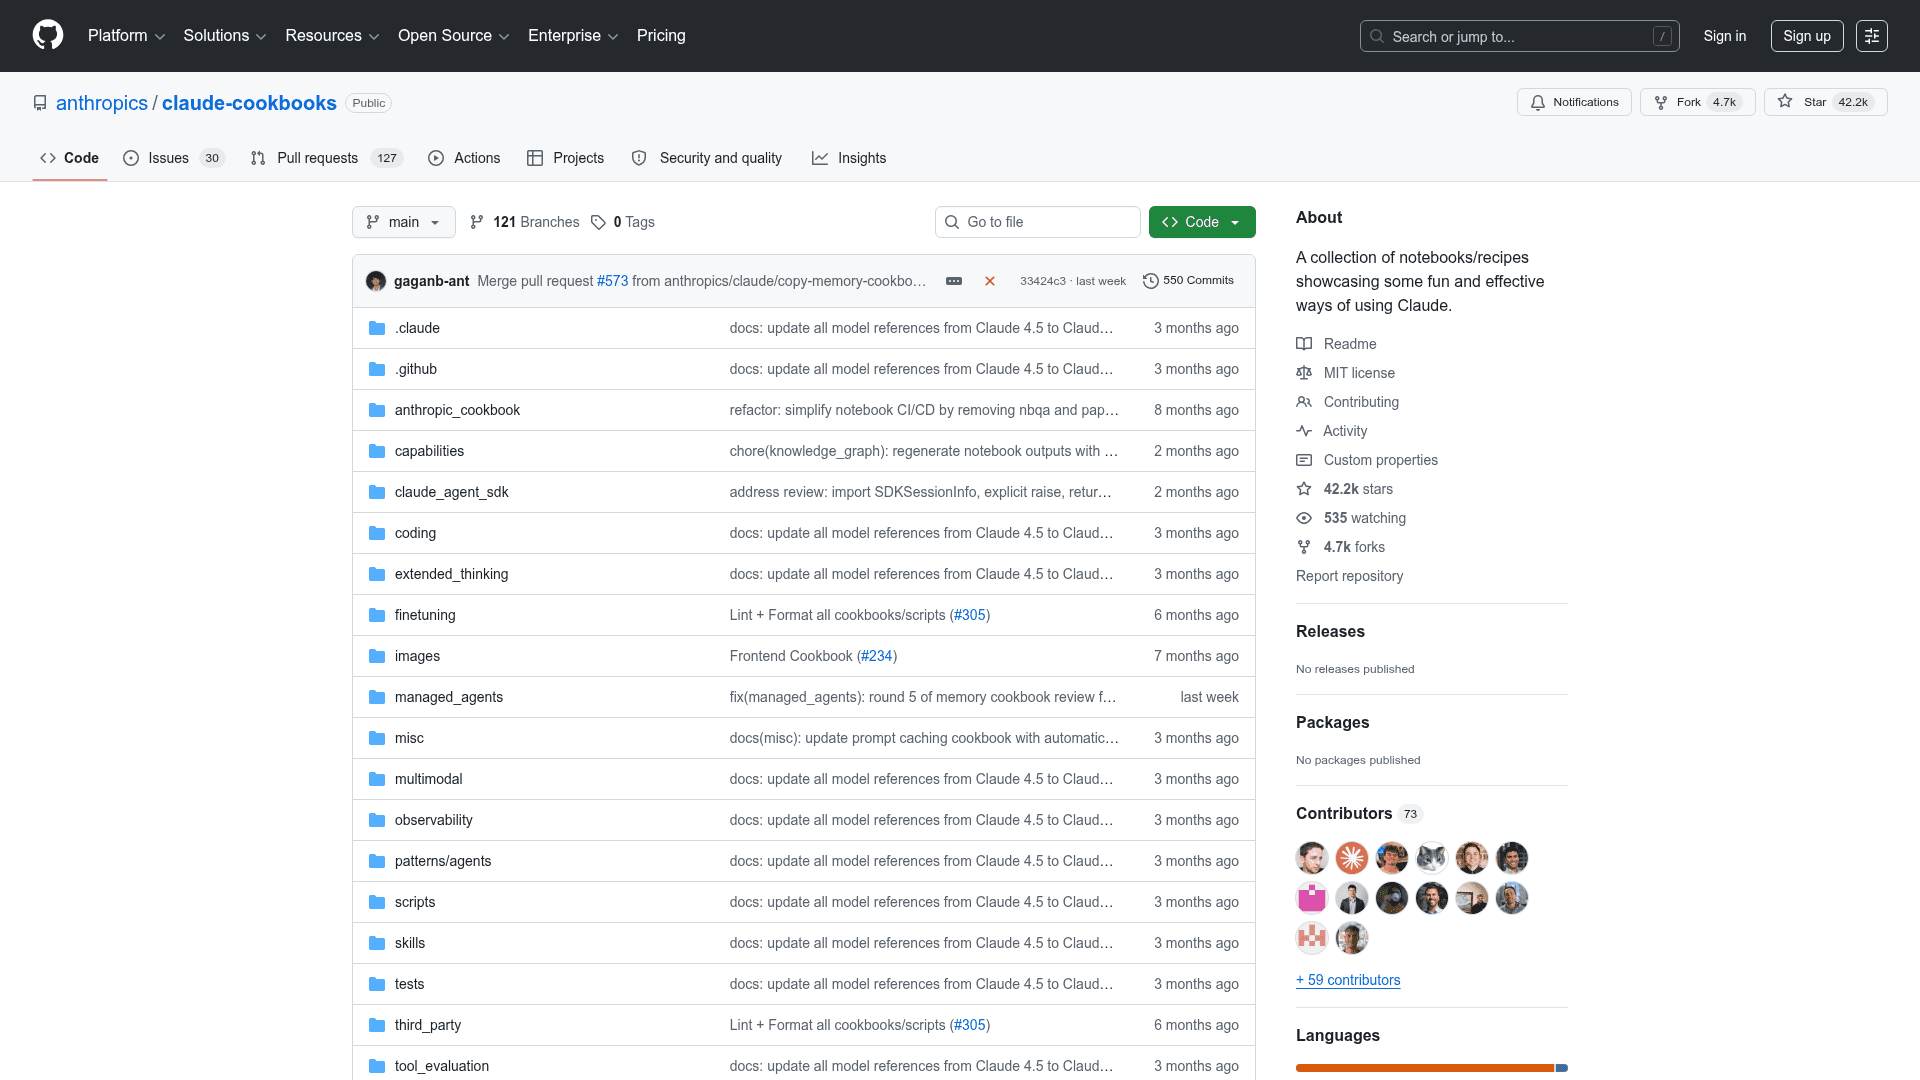
Task: Click the .claude folder icon
Action: click(x=377, y=328)
